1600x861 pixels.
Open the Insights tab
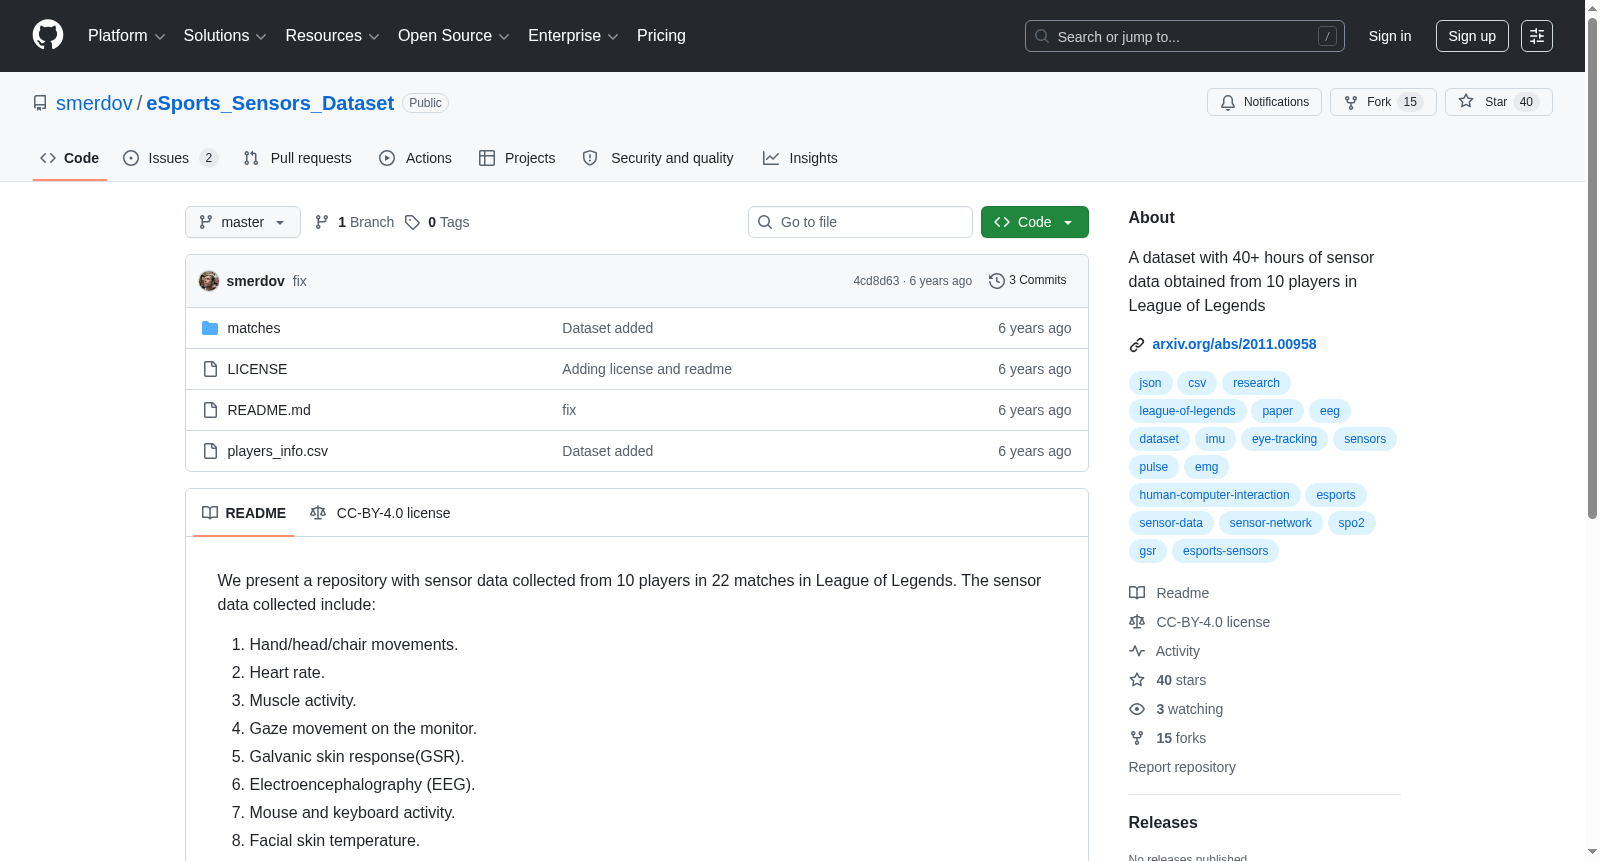(800, 158)
